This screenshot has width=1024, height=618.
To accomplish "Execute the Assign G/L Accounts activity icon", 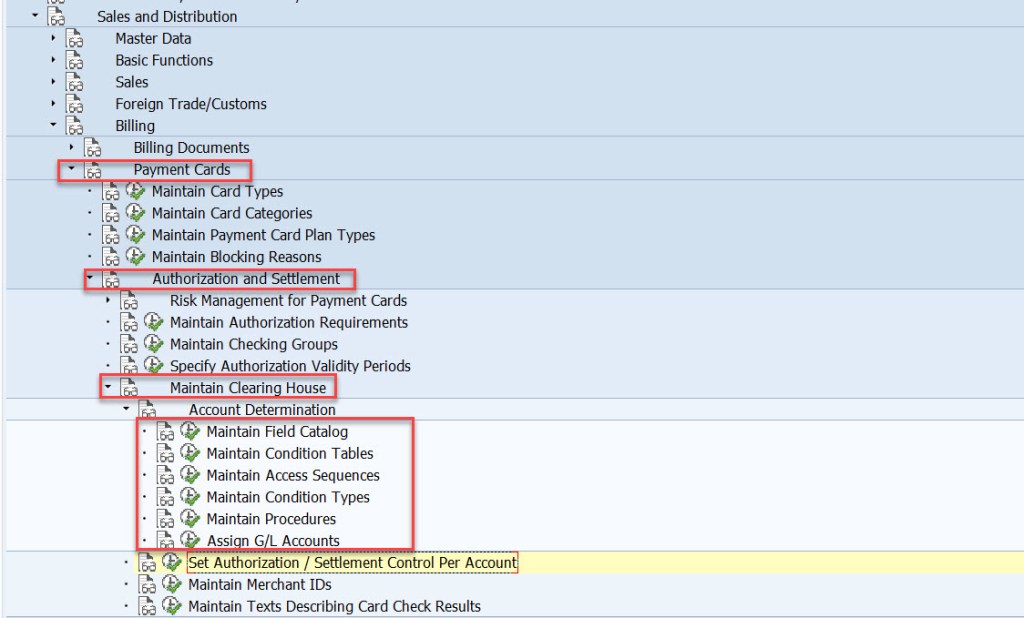I will point(188,540).
